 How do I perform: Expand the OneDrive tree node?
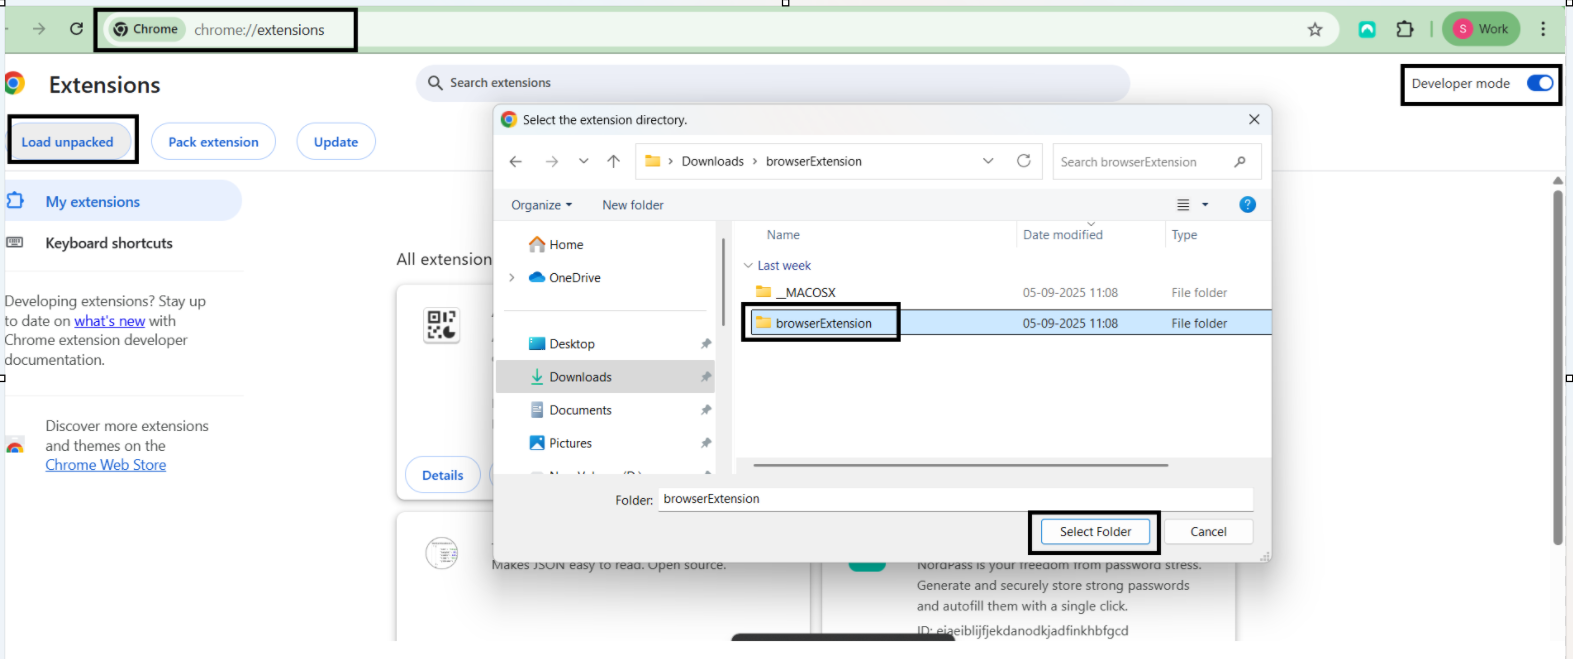pyautogui.click(x=512, y=278)
